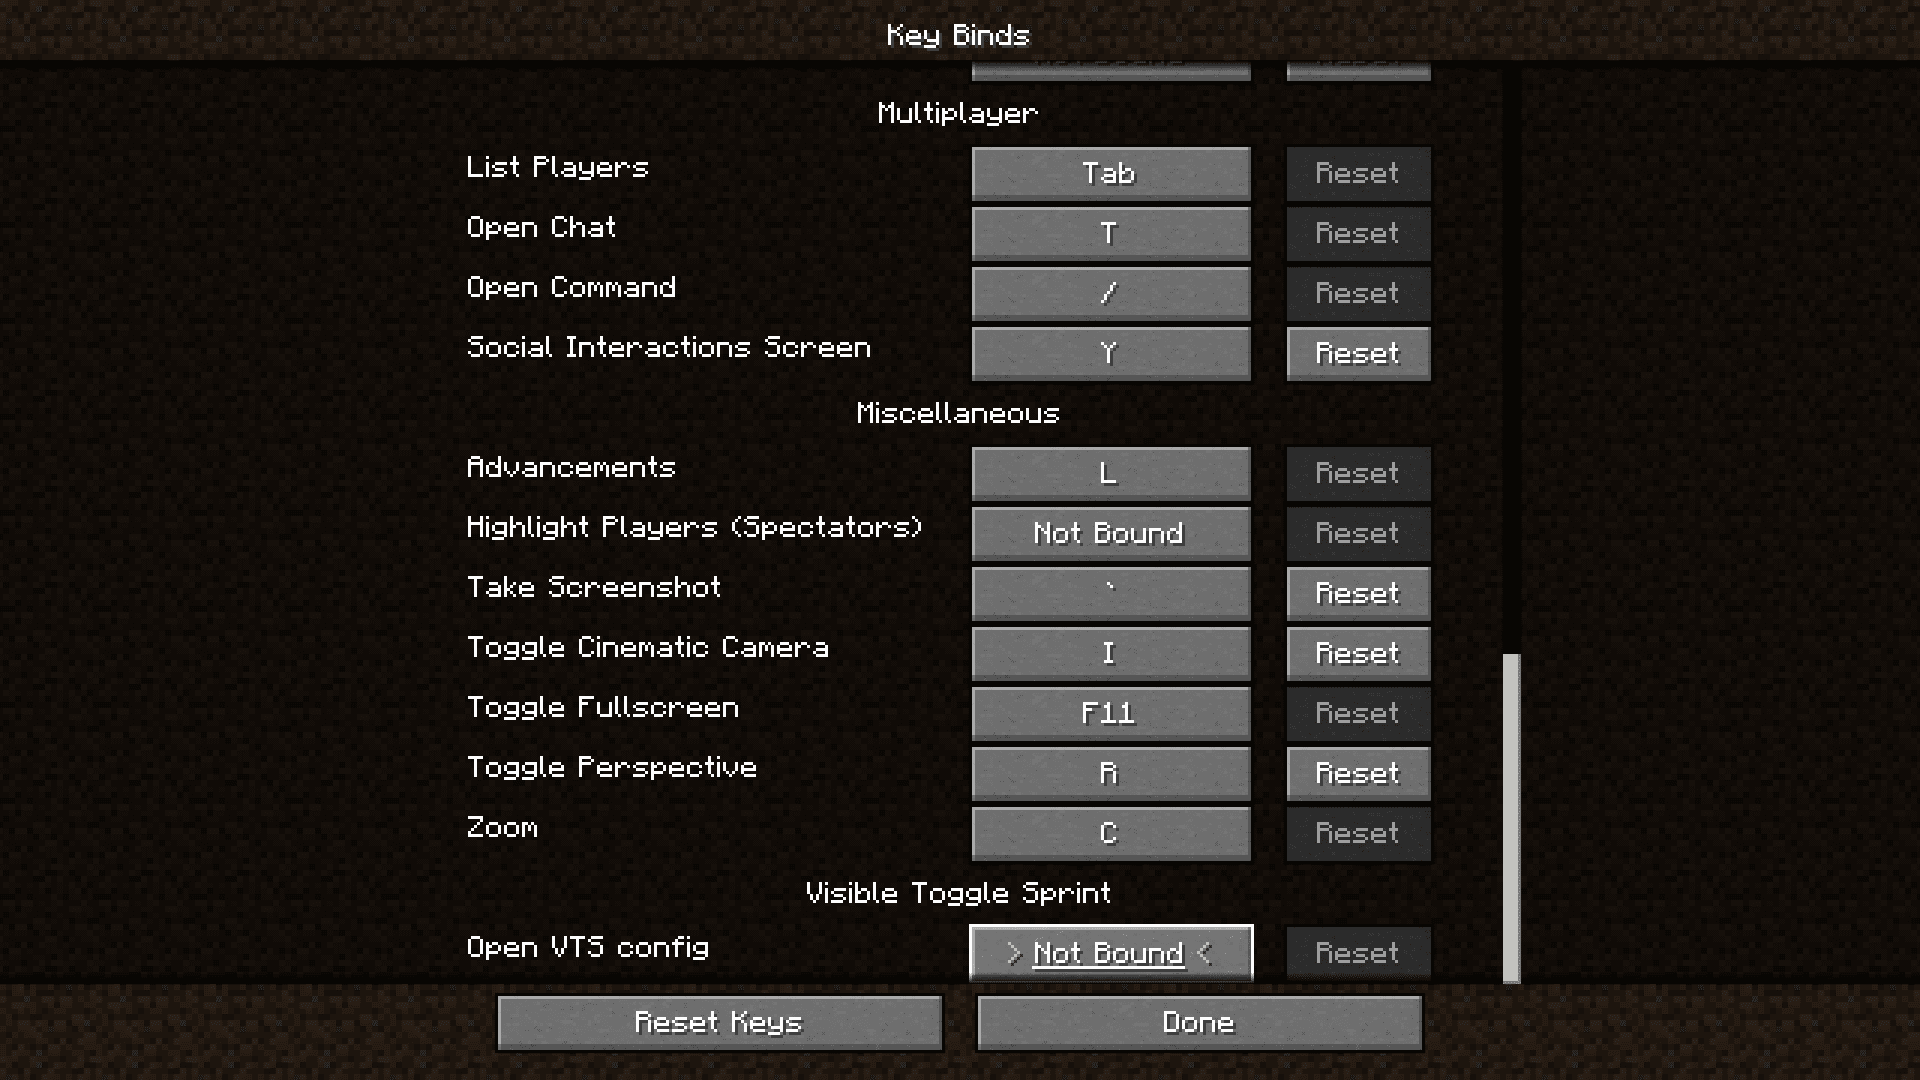Expand the Visible Toggle Sprint section
Screen dimensions: 1920x1080
(959, 893)
